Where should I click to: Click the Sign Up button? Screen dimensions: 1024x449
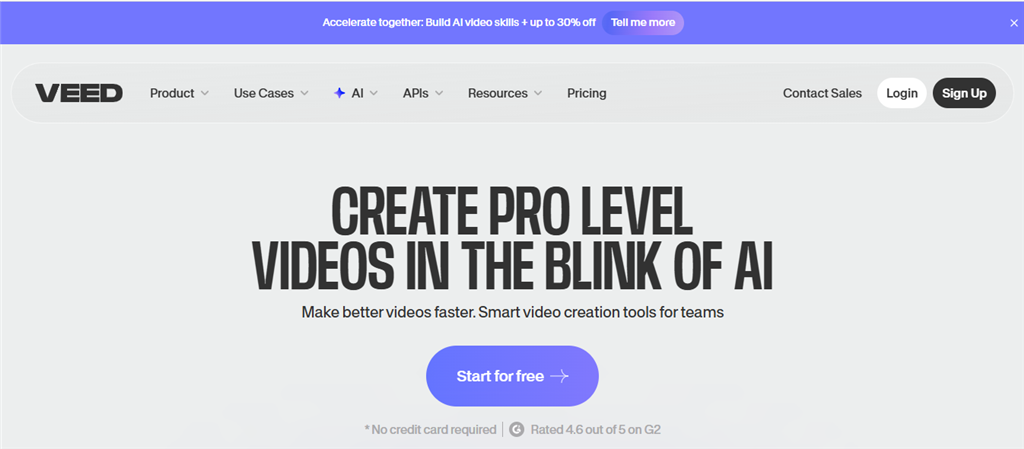click(964, 93)
